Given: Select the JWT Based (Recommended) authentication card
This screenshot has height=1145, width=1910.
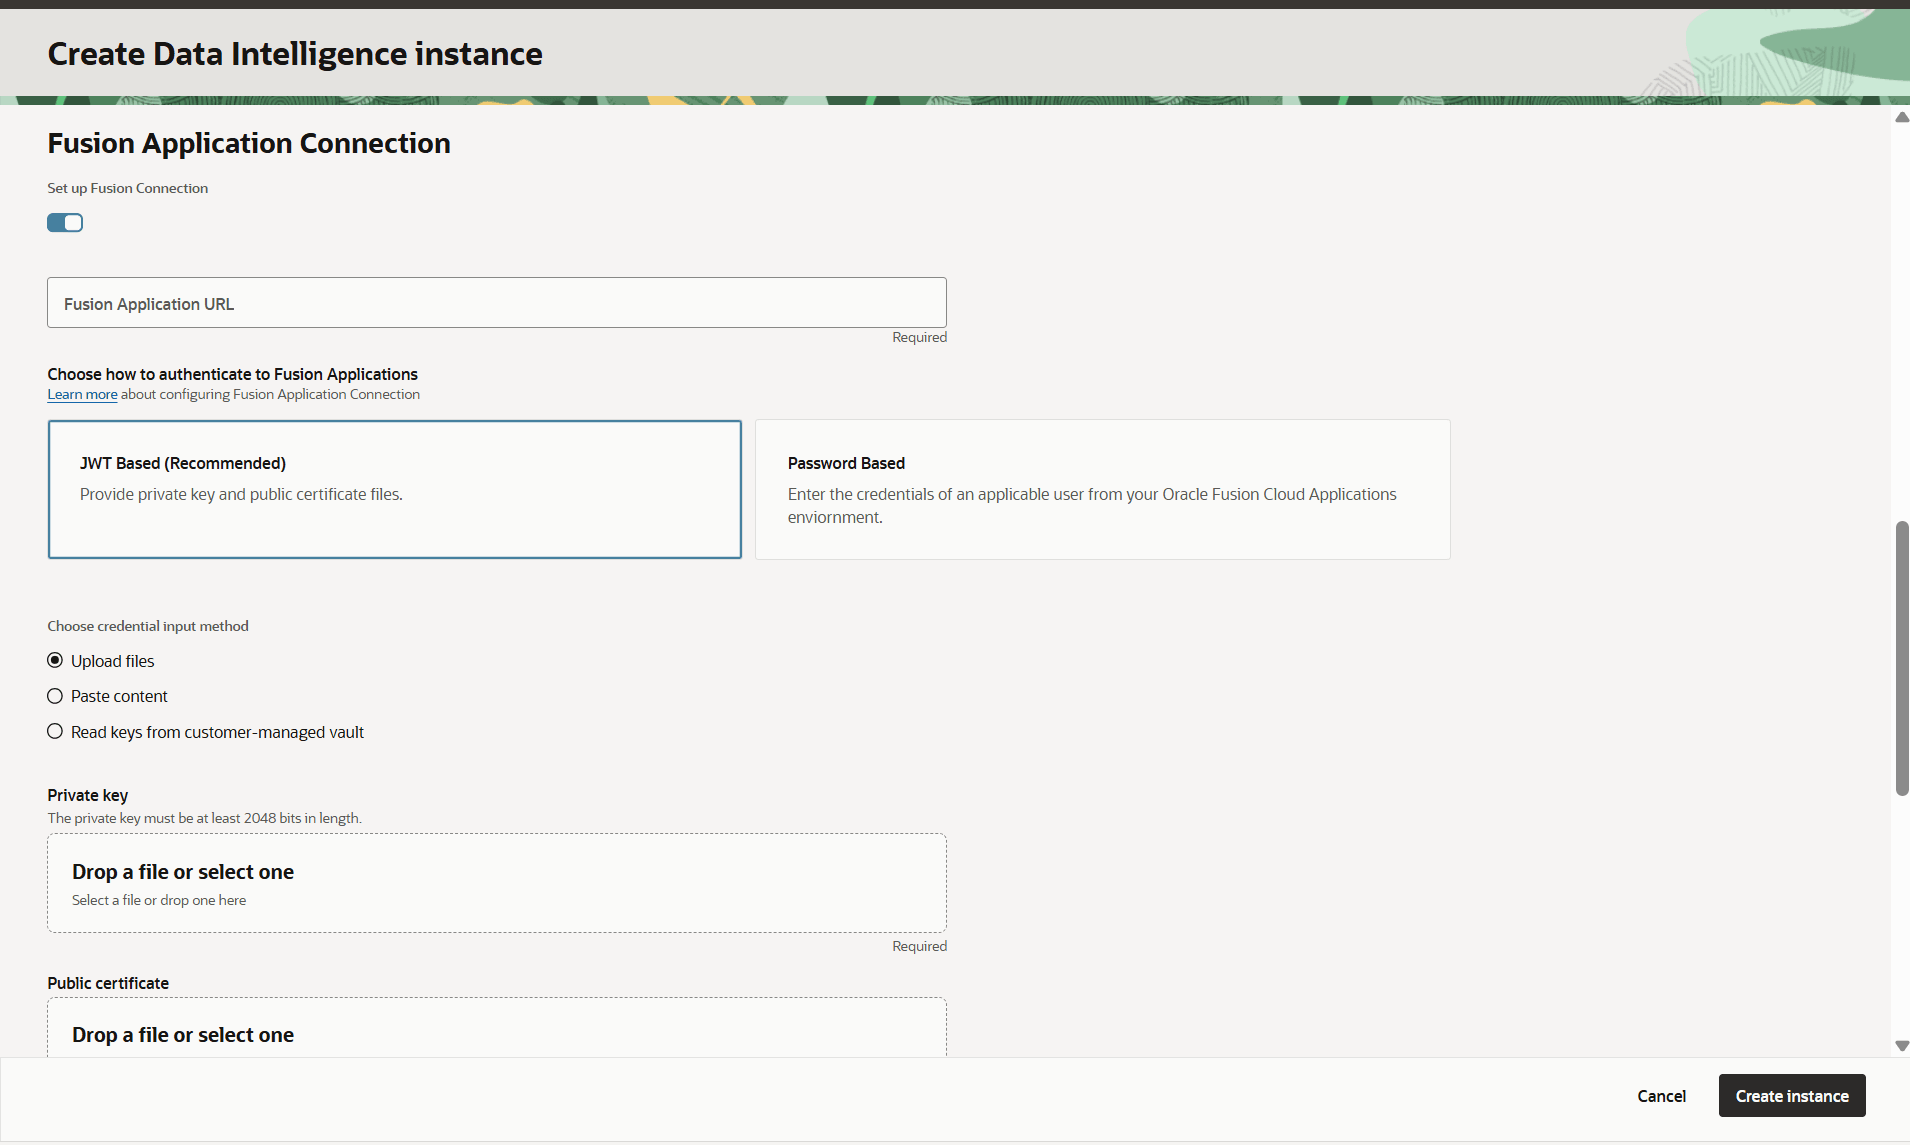Looking at the screenshot, I should (394, 489).
